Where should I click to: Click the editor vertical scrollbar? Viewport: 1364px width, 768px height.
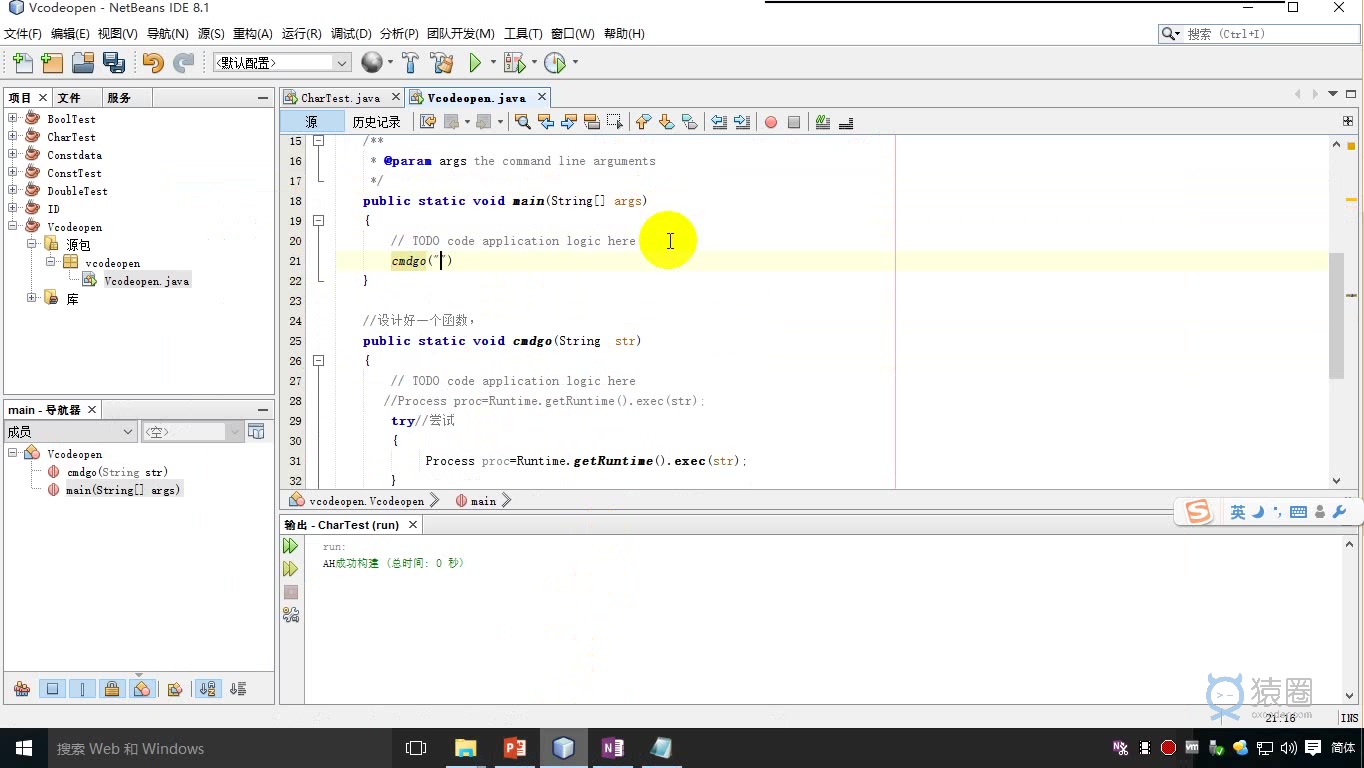[x=1337, y=316]
